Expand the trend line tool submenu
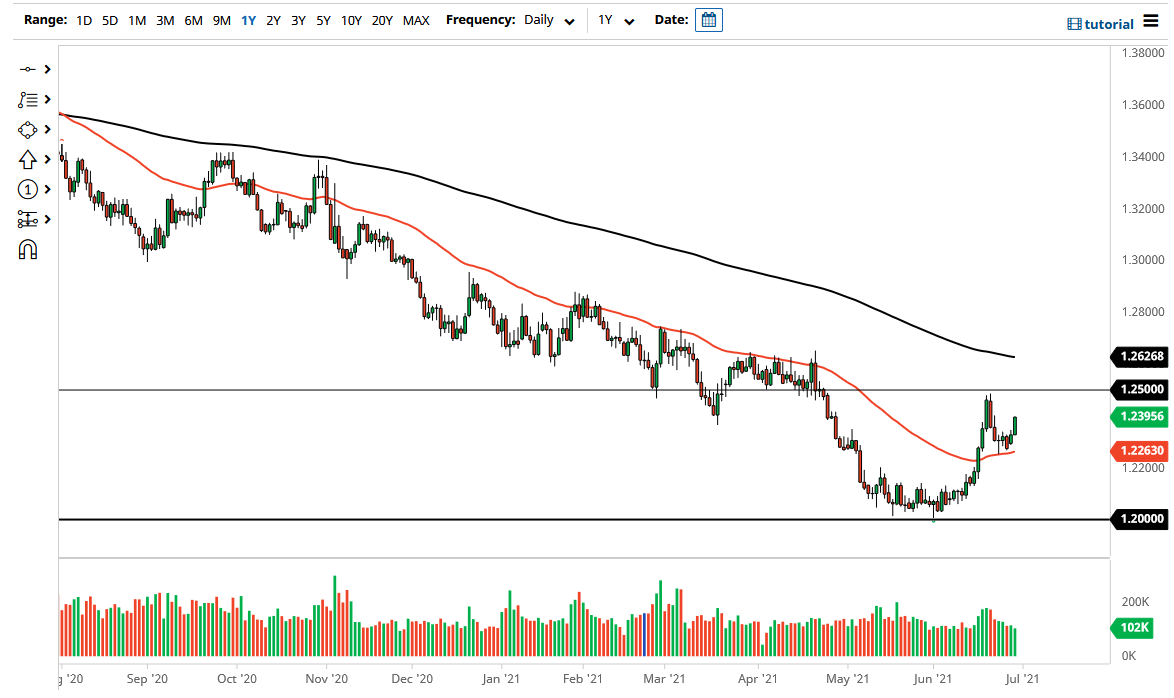 48,69
